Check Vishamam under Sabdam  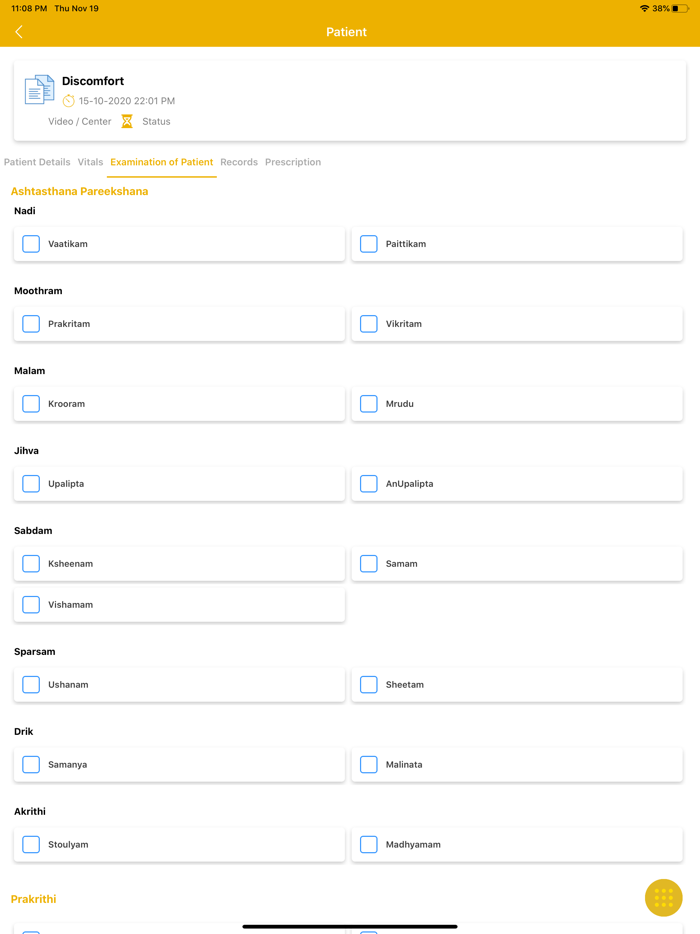pyautogui.click(x=31, y=605)
